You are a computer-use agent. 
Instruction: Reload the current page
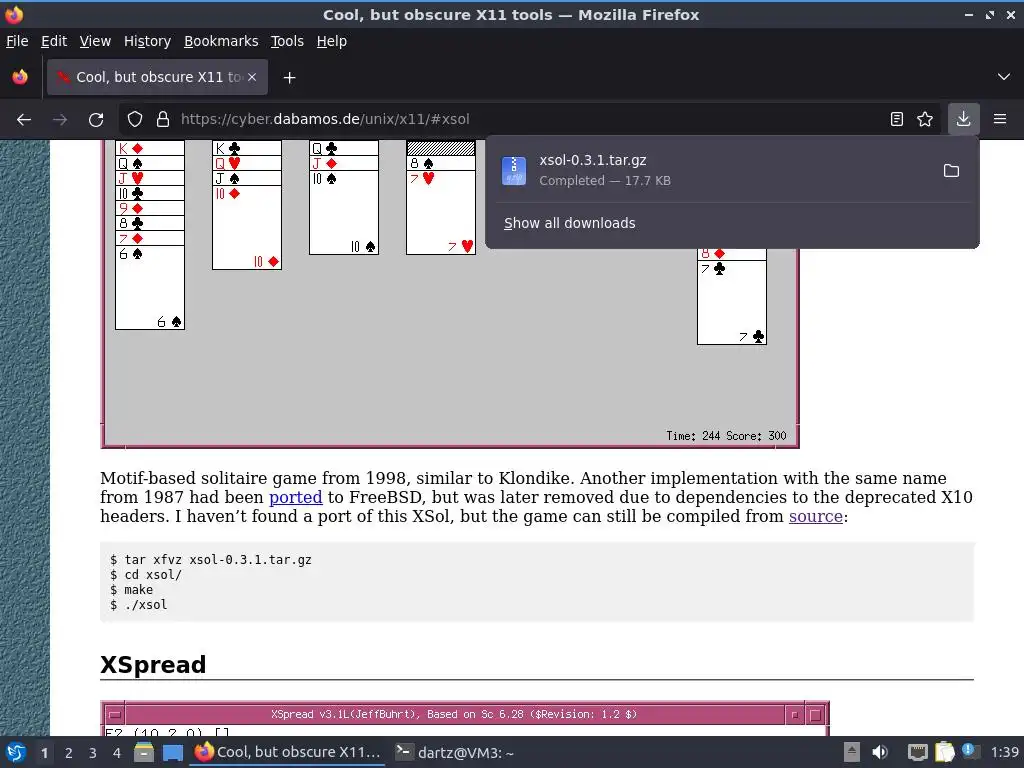[x=96, y=120]
